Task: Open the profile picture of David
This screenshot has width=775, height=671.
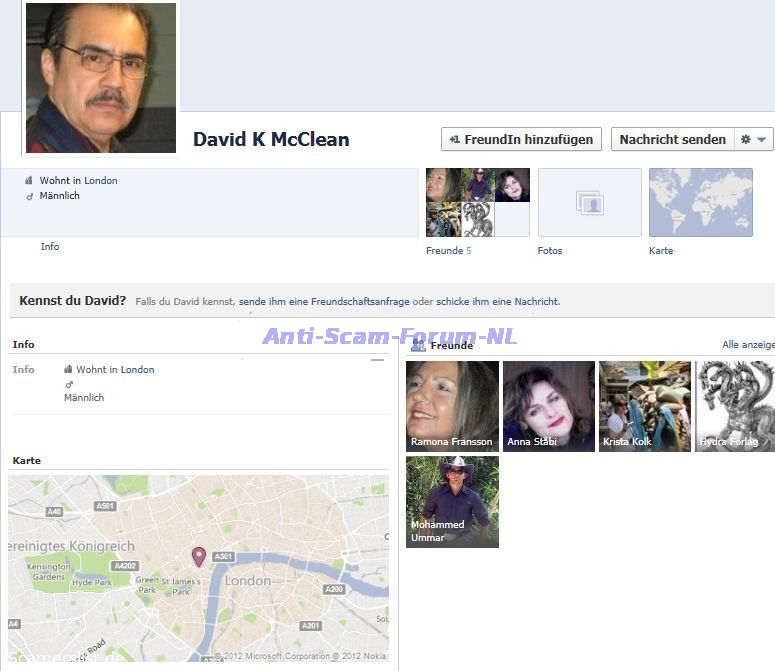Action: [x=100, y=78]
